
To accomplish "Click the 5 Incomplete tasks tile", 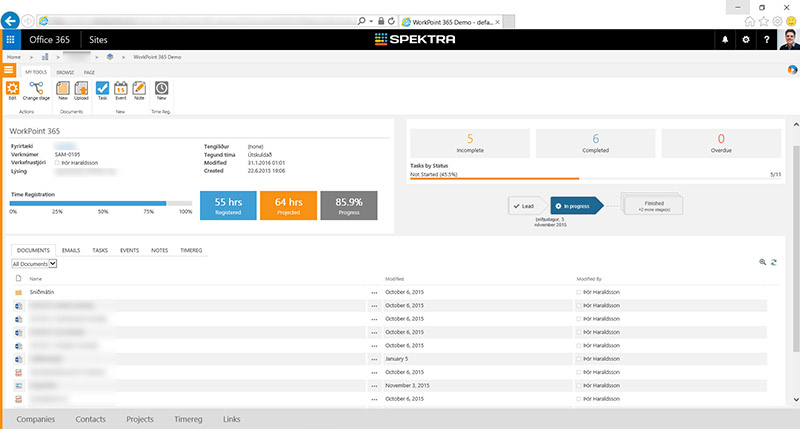I will [x=470, y=143].
